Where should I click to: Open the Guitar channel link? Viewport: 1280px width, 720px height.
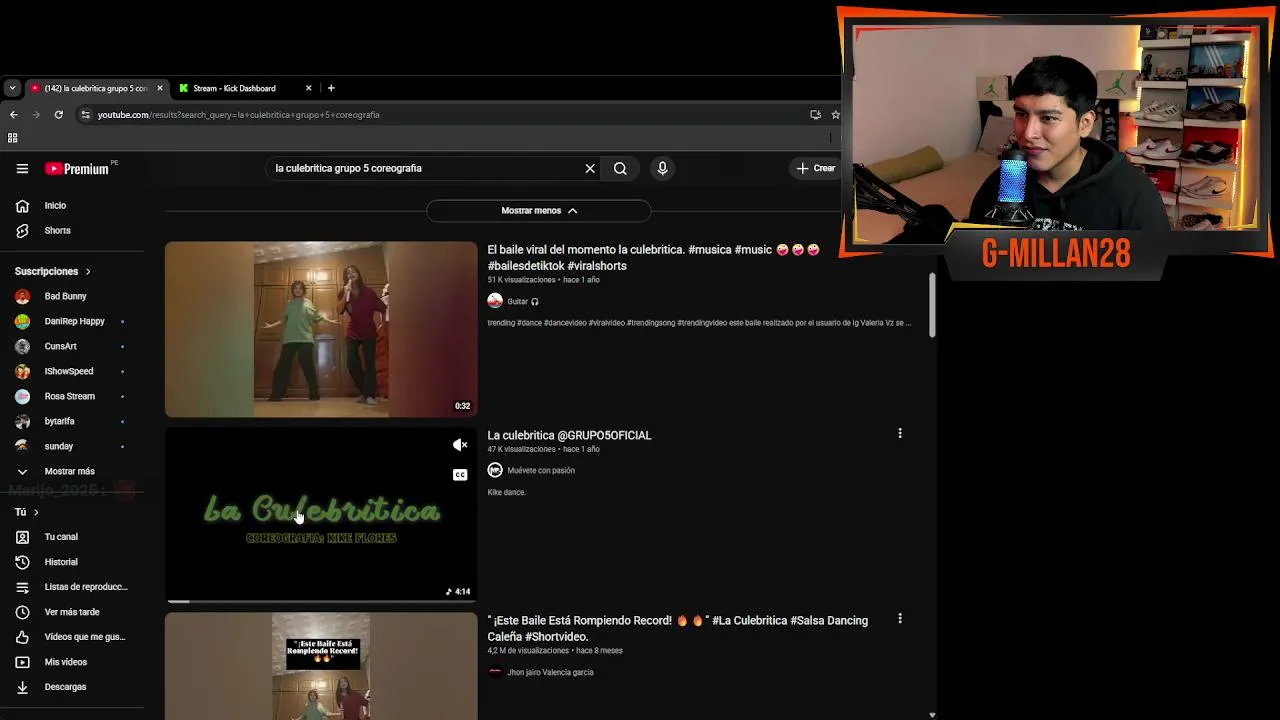[517, 301]
